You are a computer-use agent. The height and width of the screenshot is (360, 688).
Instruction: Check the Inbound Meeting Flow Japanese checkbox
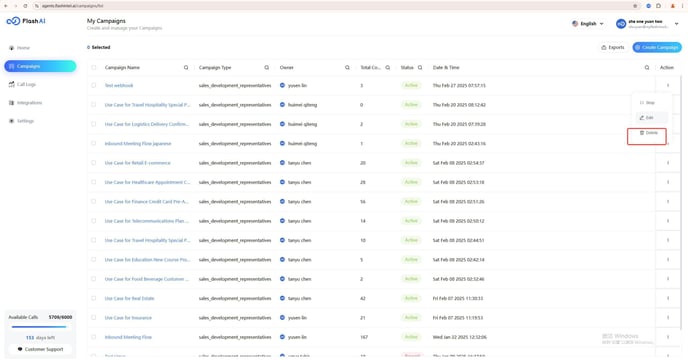tap(93, 144)
